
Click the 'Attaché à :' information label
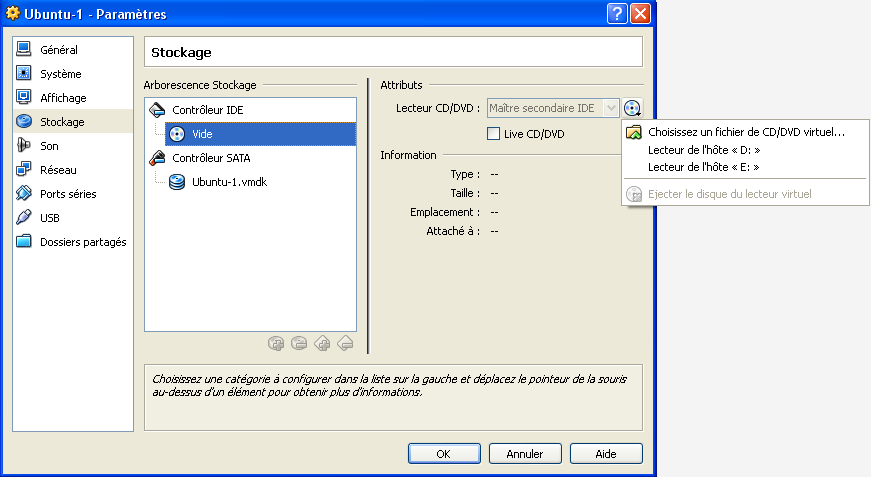pos(453,231)
